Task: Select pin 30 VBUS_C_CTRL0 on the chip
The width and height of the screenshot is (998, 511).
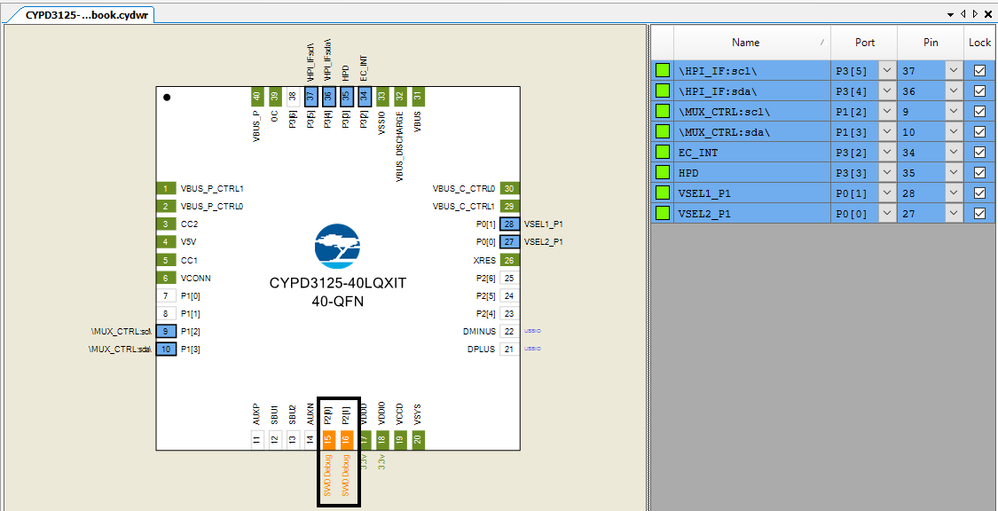Action: 510,188
